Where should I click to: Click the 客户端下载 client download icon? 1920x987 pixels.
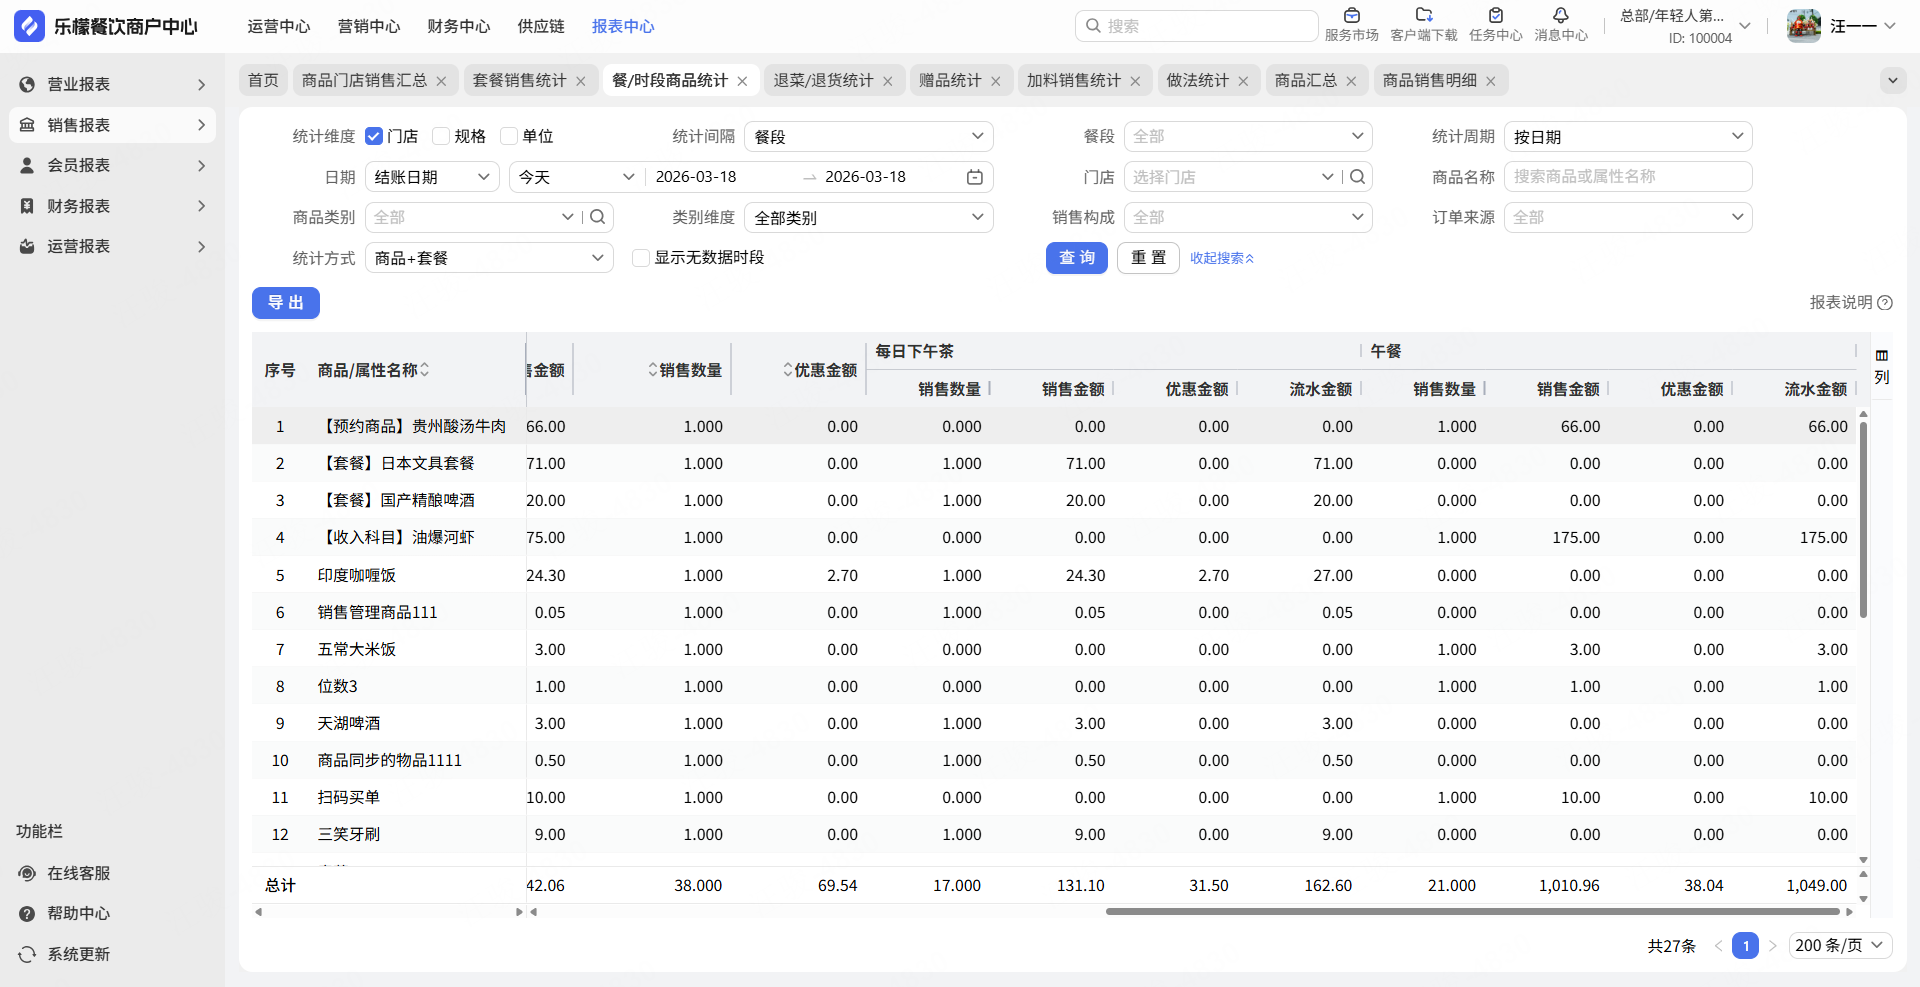(x=1423, y=16)
